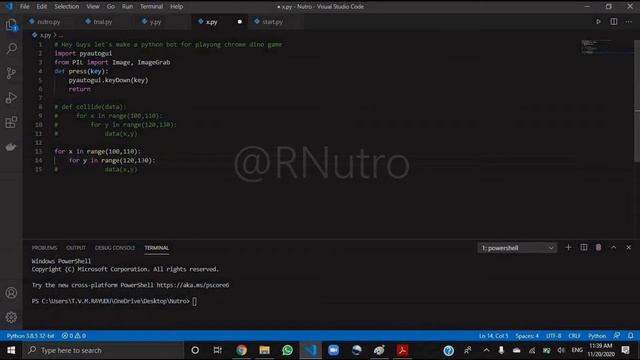This screenshot has height=360, width=640.
Task: Show the Output panel tab
Action: 76,248
